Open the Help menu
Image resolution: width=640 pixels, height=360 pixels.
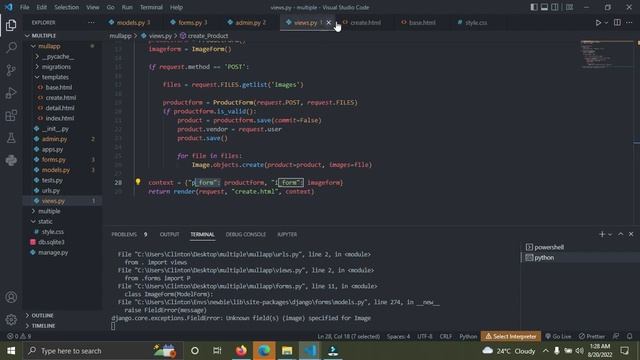tap(176, 7)
